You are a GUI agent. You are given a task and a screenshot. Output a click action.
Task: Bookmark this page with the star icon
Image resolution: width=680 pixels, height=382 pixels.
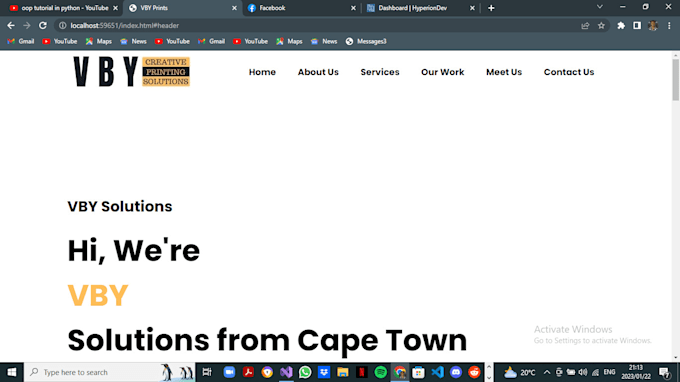[601, 26]
